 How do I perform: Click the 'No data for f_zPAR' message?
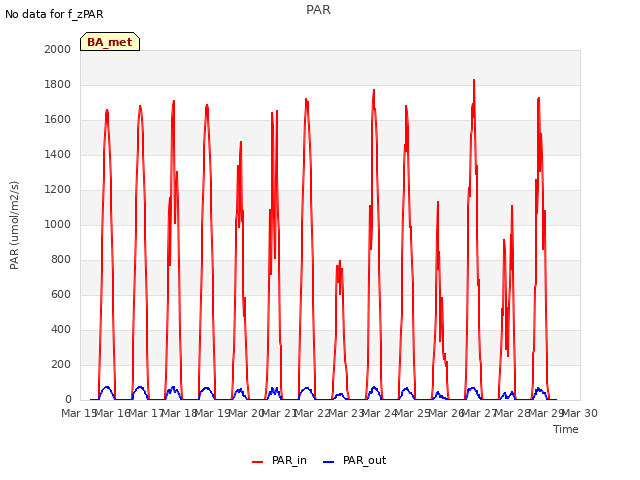coord(54,14)
